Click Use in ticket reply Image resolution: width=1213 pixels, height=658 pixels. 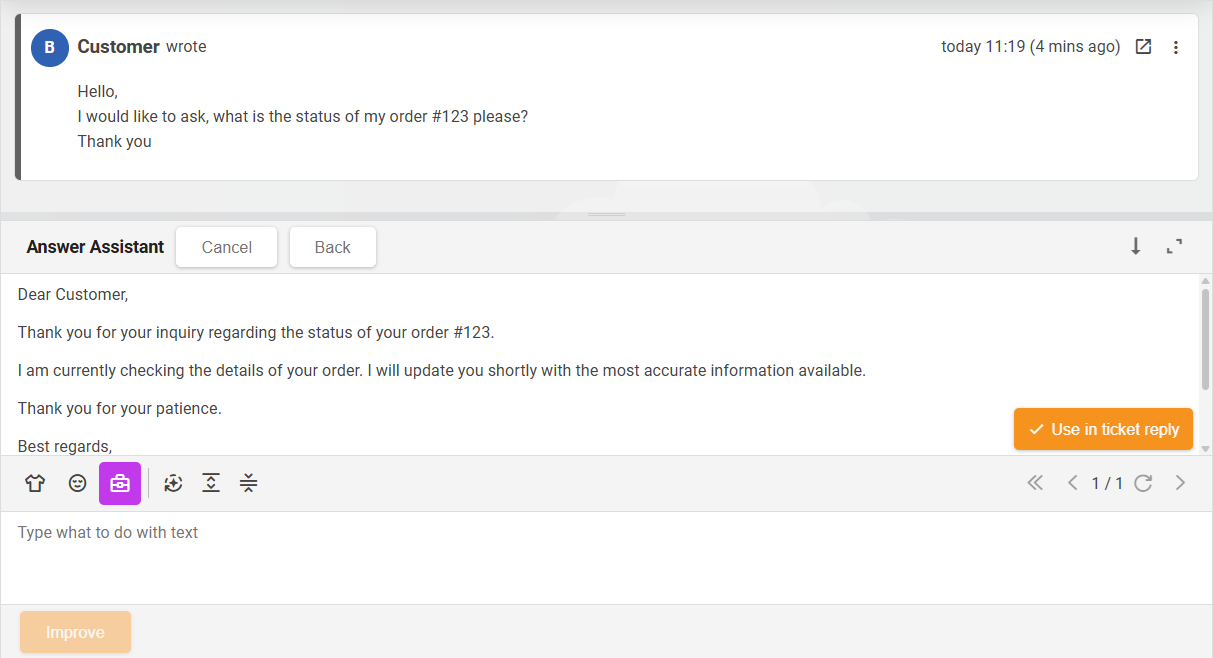pyautogui.click(x=1103, y=429)
